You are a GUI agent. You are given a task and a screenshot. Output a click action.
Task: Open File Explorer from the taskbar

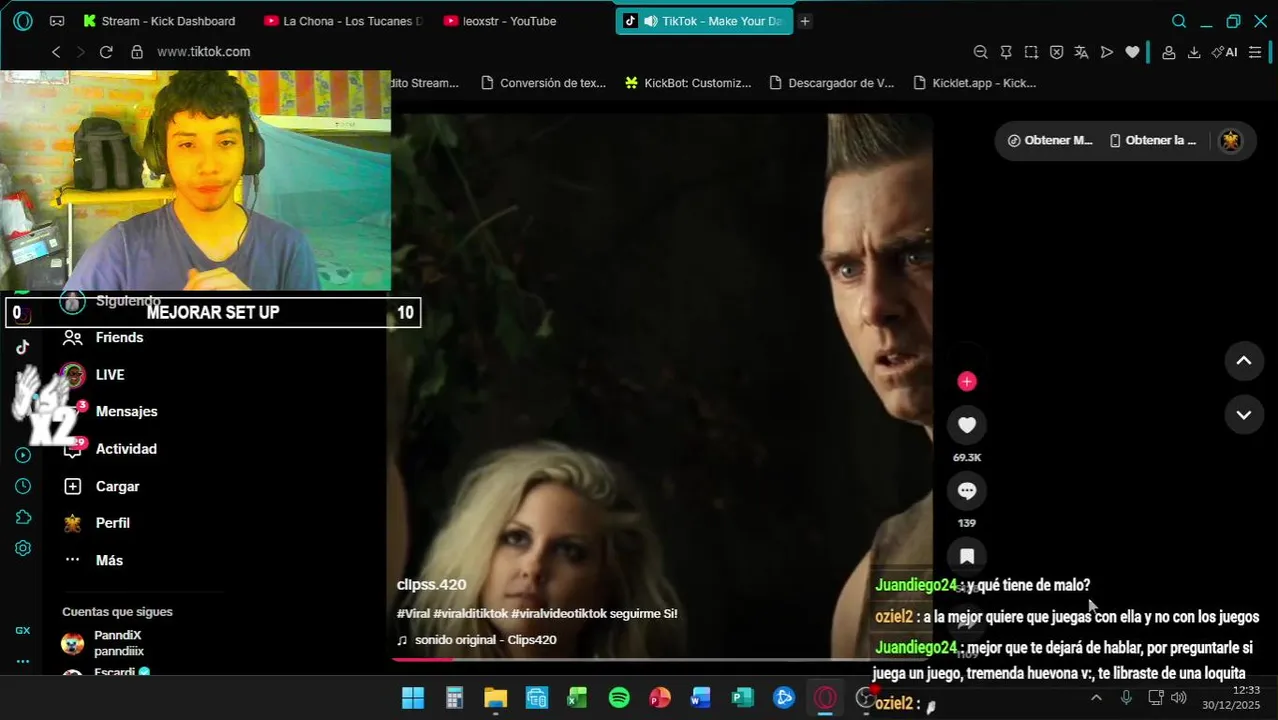495,698
